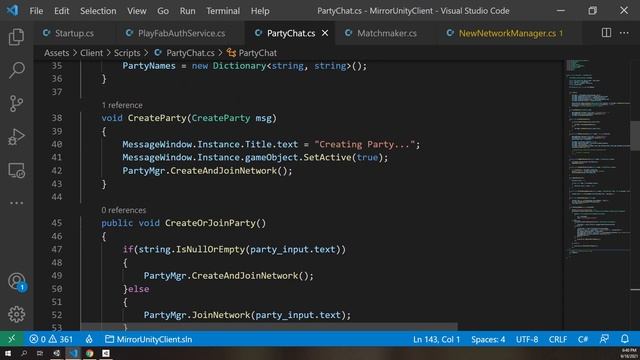
Task: Click 'SetActive' on line 41
Action: click(327, 158)
